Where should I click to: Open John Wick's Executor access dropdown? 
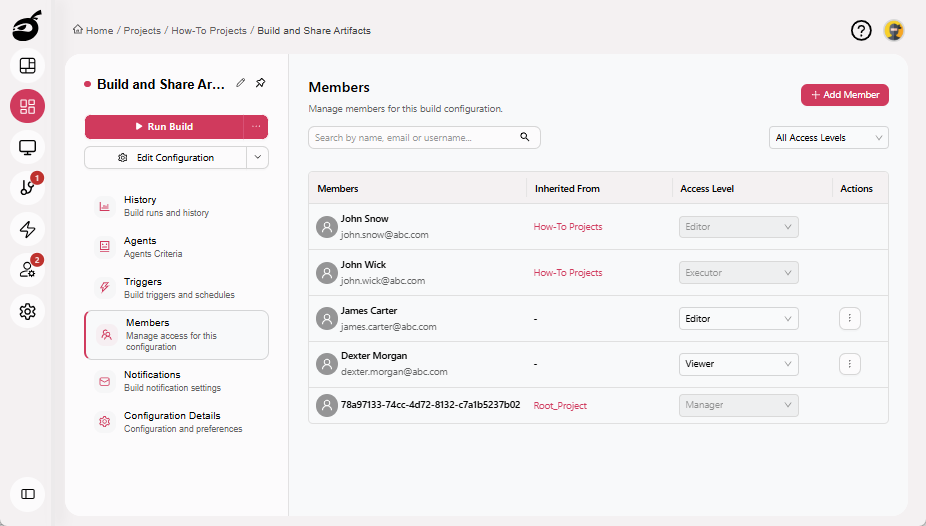[x=739, y=273]
